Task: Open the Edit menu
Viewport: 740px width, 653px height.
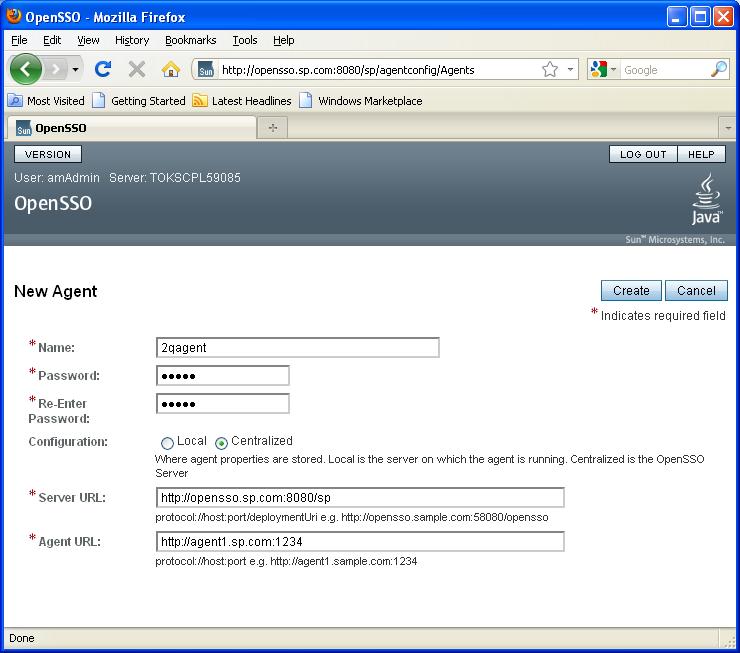Action: pos(52,41)
